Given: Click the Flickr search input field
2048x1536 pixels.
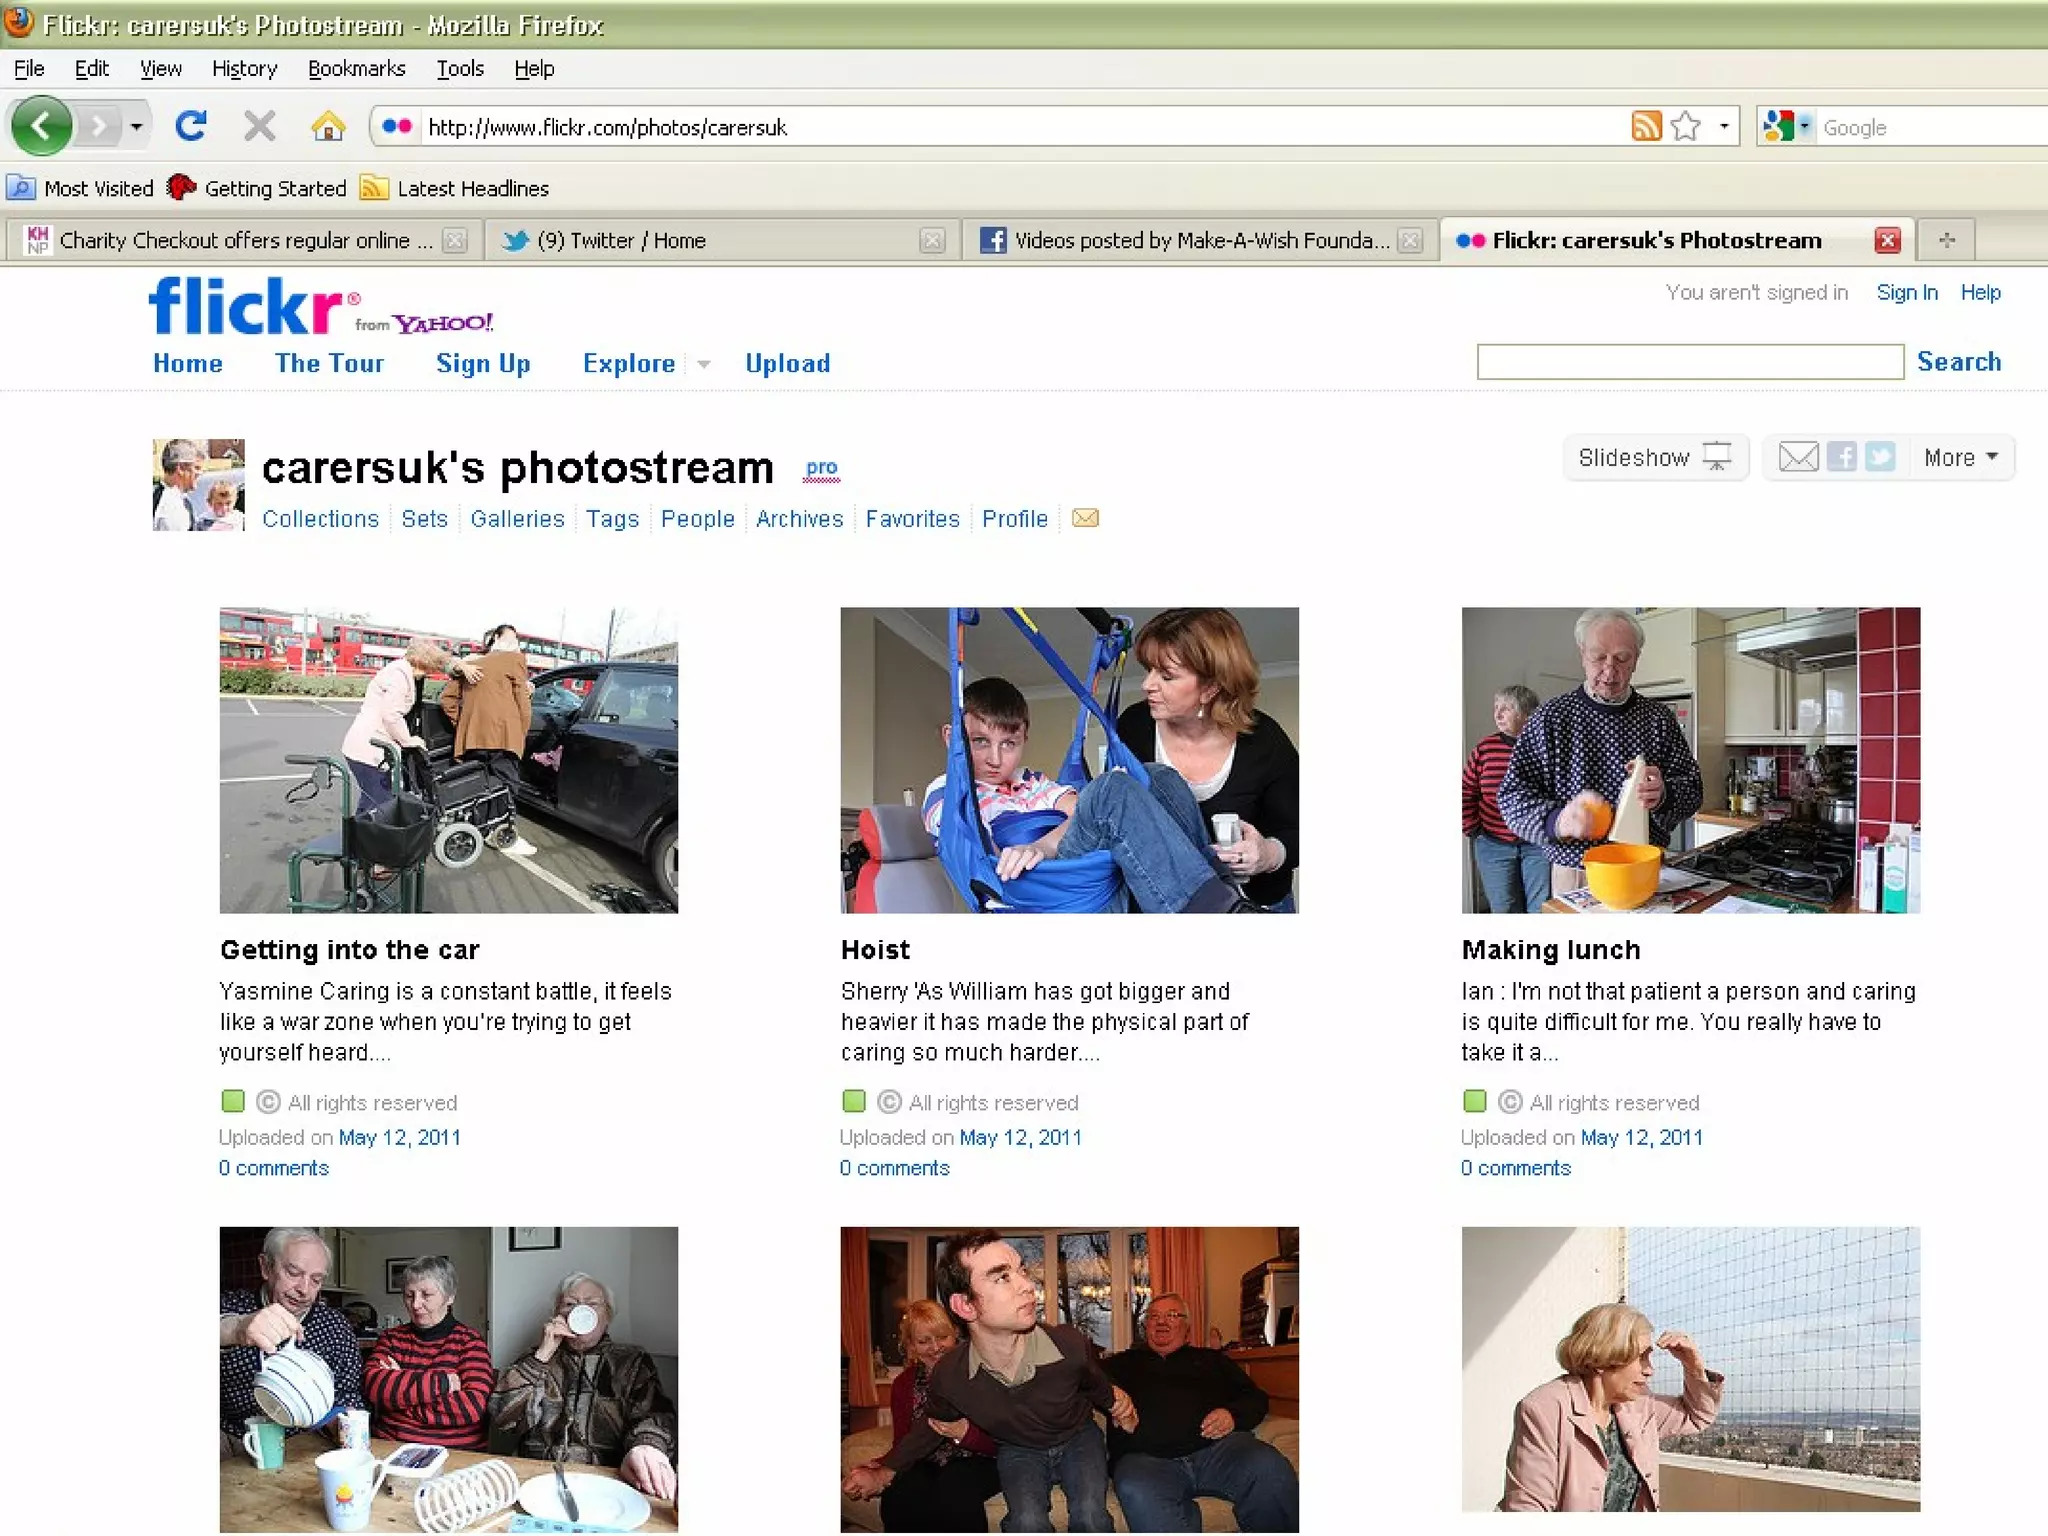Looking at the screenshot, I should 1689,362.
